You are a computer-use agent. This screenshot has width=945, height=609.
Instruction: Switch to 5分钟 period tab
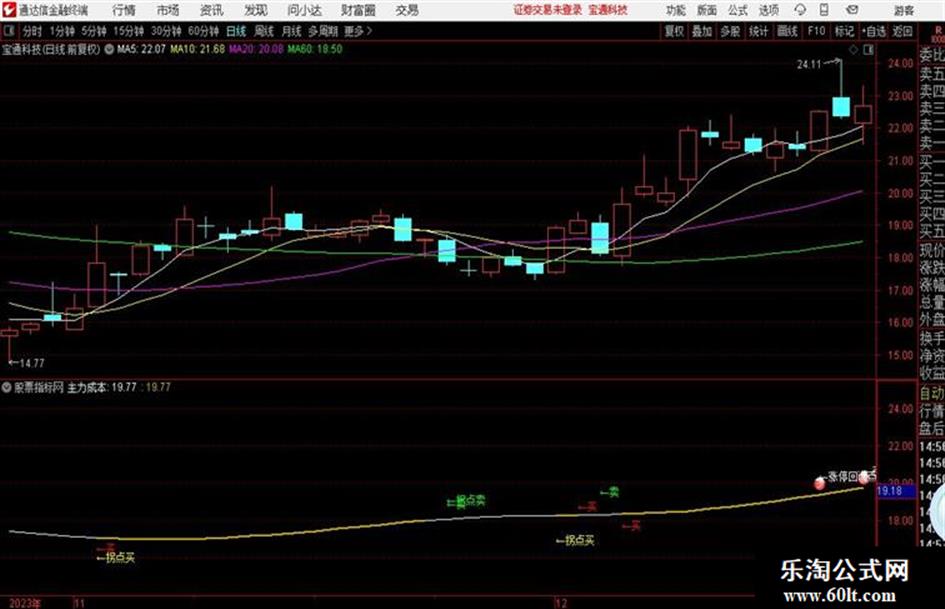[x=93, y=31]
